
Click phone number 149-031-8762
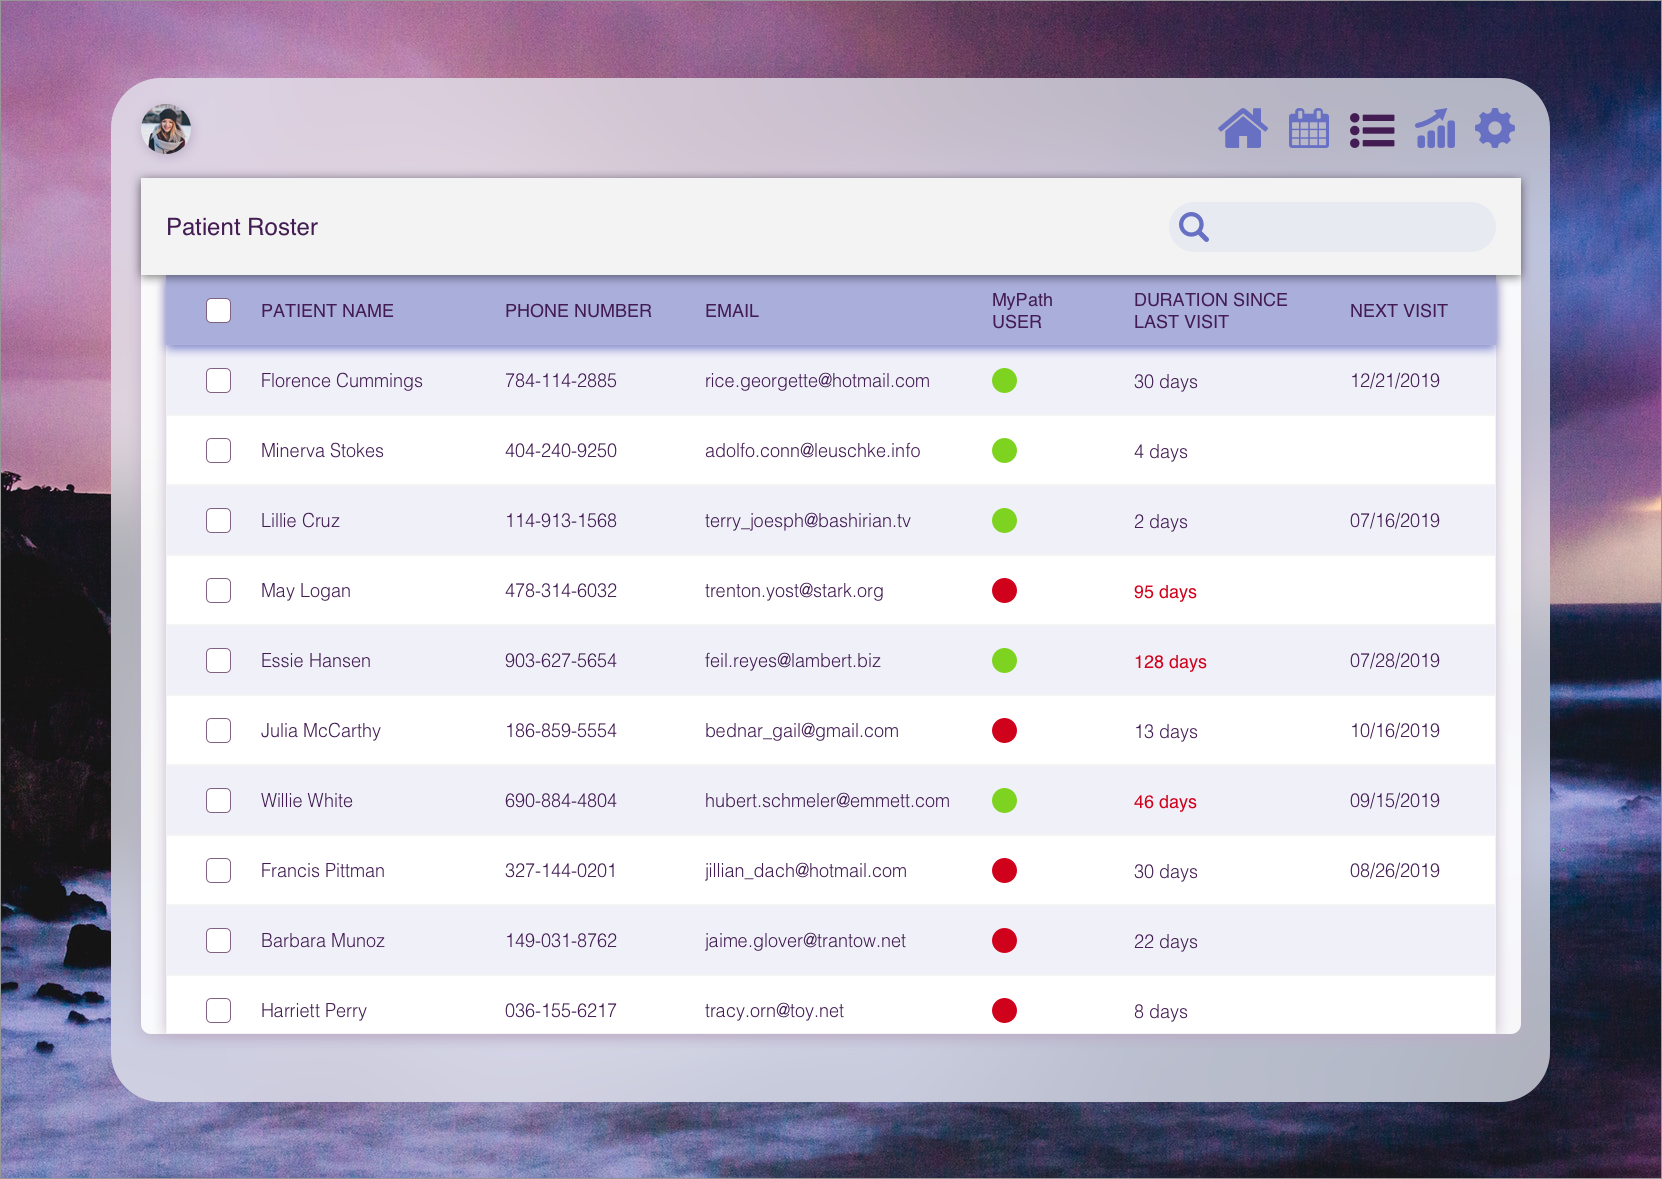tap(561, 941)
